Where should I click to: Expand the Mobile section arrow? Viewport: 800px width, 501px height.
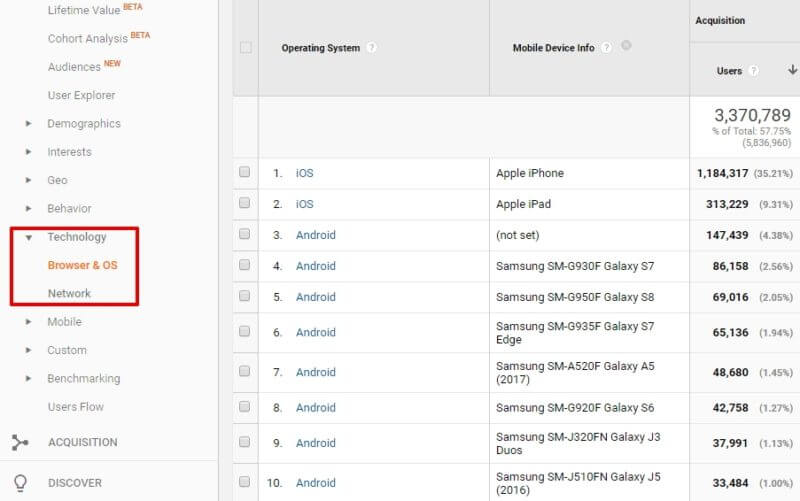[x=29, y=322]
